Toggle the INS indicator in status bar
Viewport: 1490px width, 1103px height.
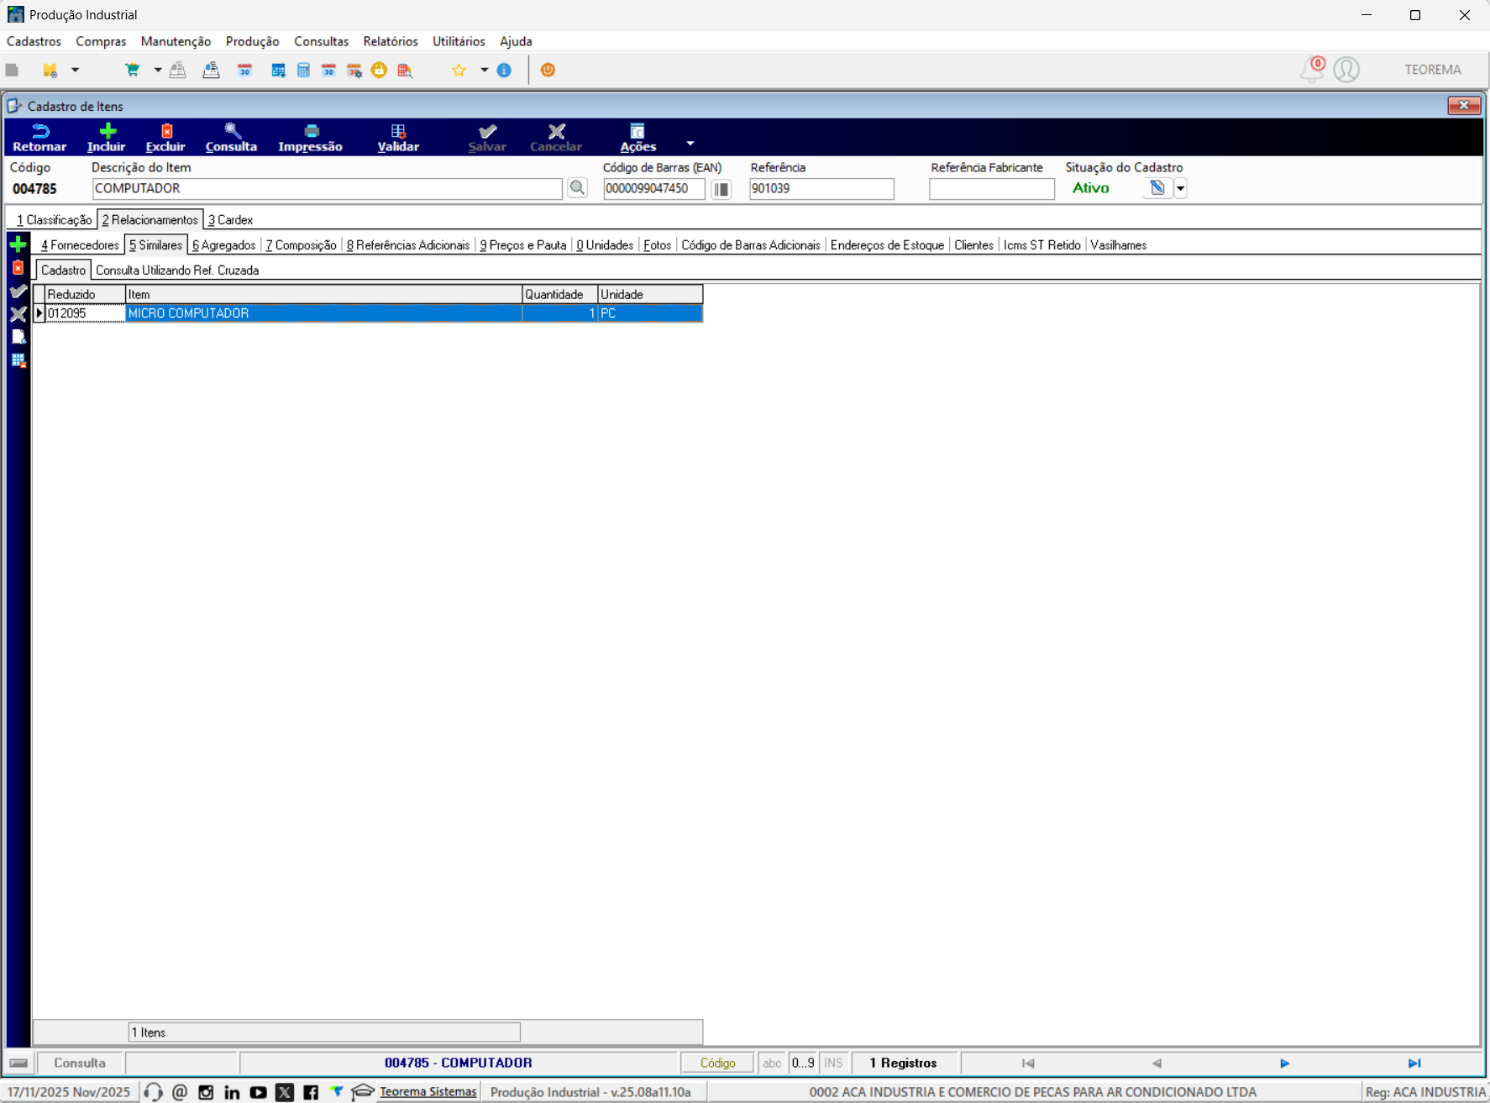(833, 1063)
